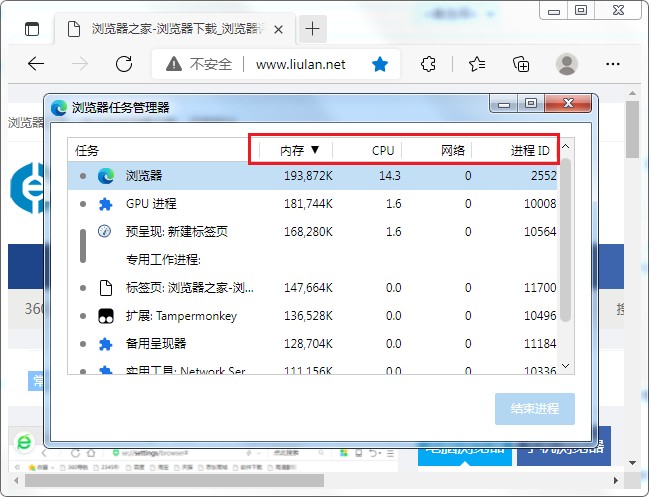The image size is (649, 497).
Task: Click the 不安全 security warning icon
Action: coord(174,64)
